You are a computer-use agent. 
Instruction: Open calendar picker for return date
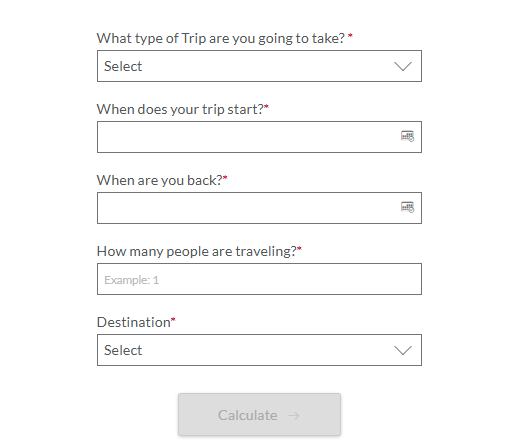pos(407,207)
